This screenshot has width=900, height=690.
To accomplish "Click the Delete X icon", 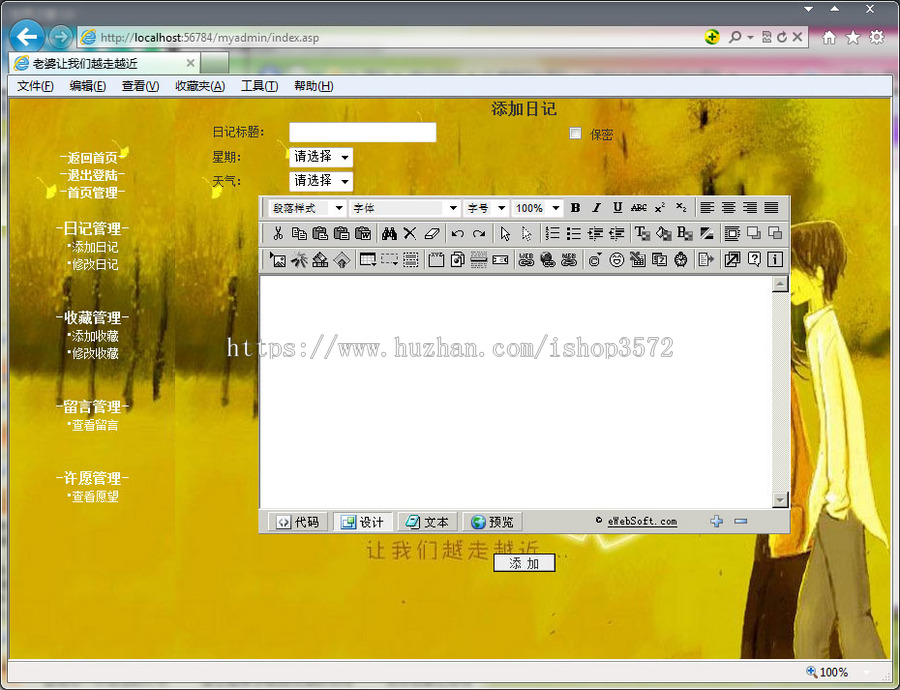I will (x=410, y=233).
